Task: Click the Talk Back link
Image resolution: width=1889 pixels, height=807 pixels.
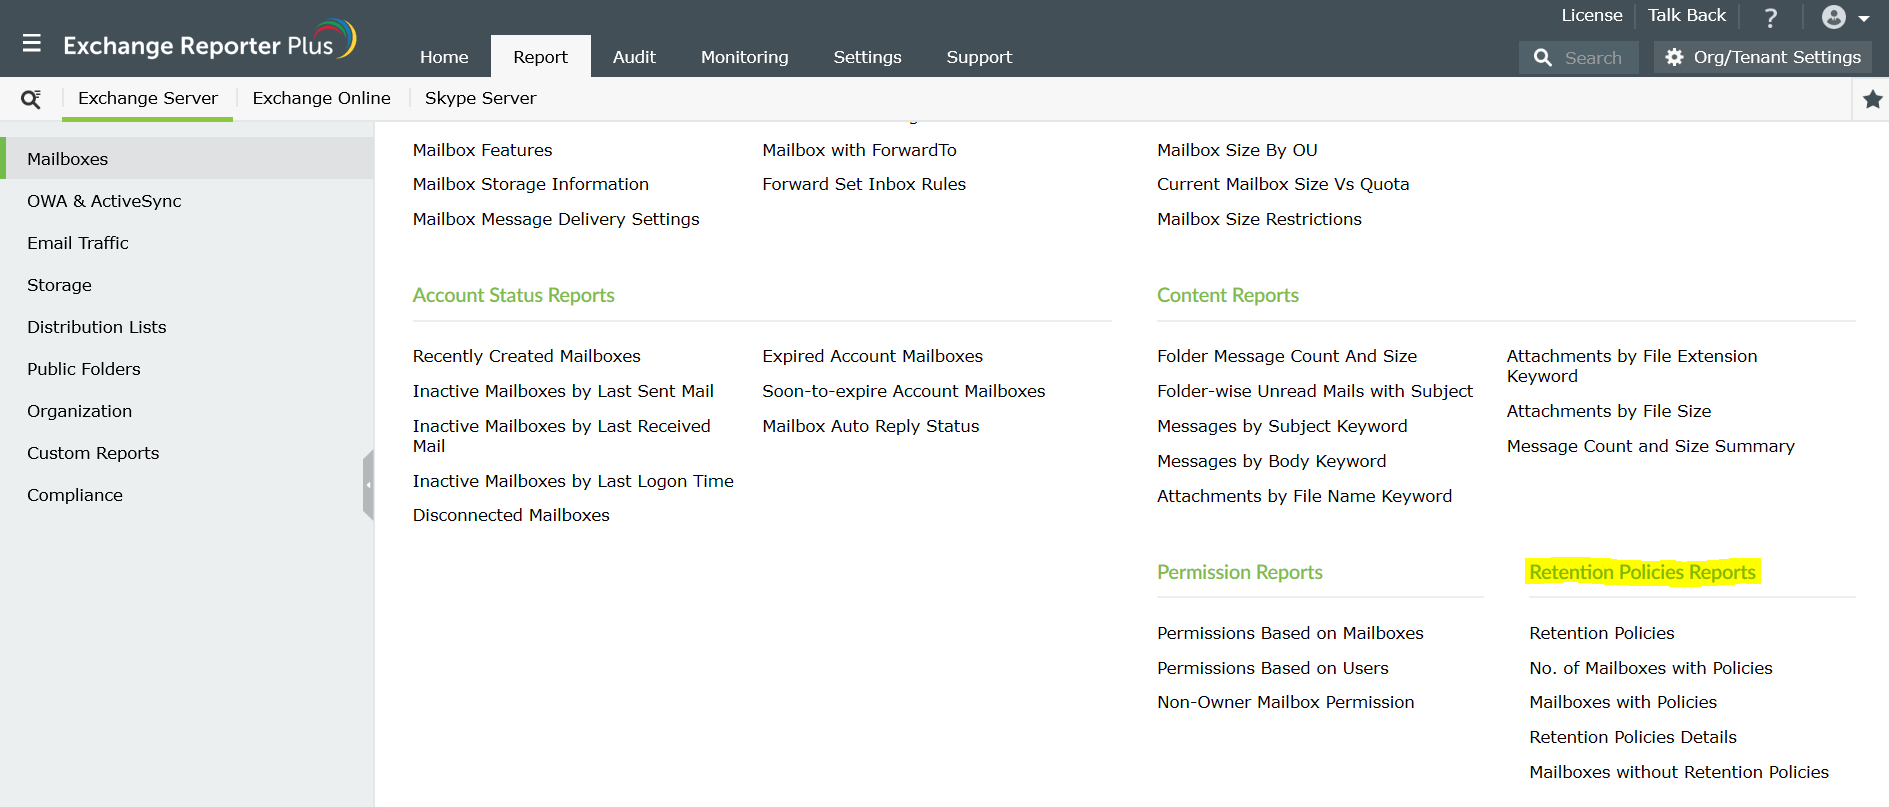Action: pos(1686,15)
